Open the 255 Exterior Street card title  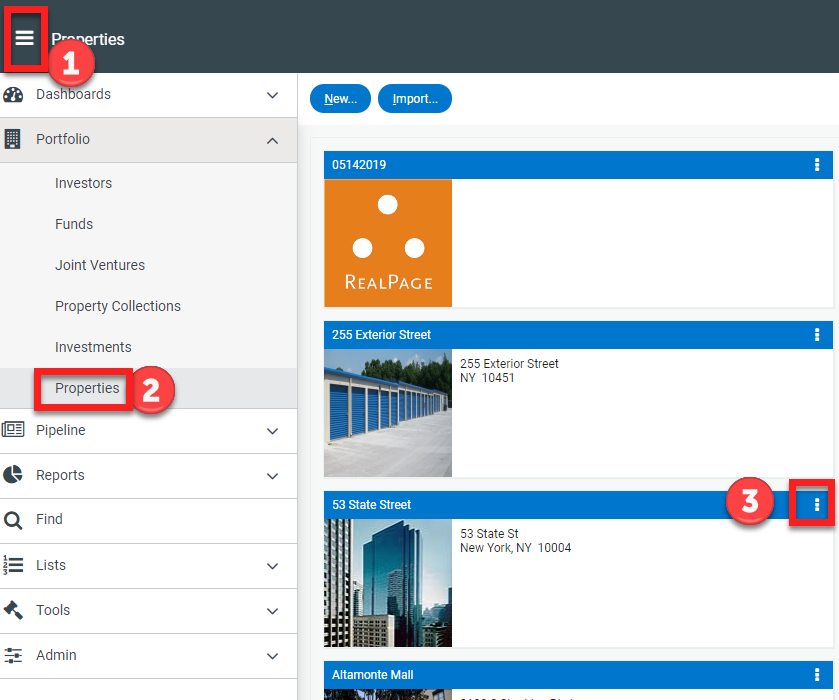[381, 335]
